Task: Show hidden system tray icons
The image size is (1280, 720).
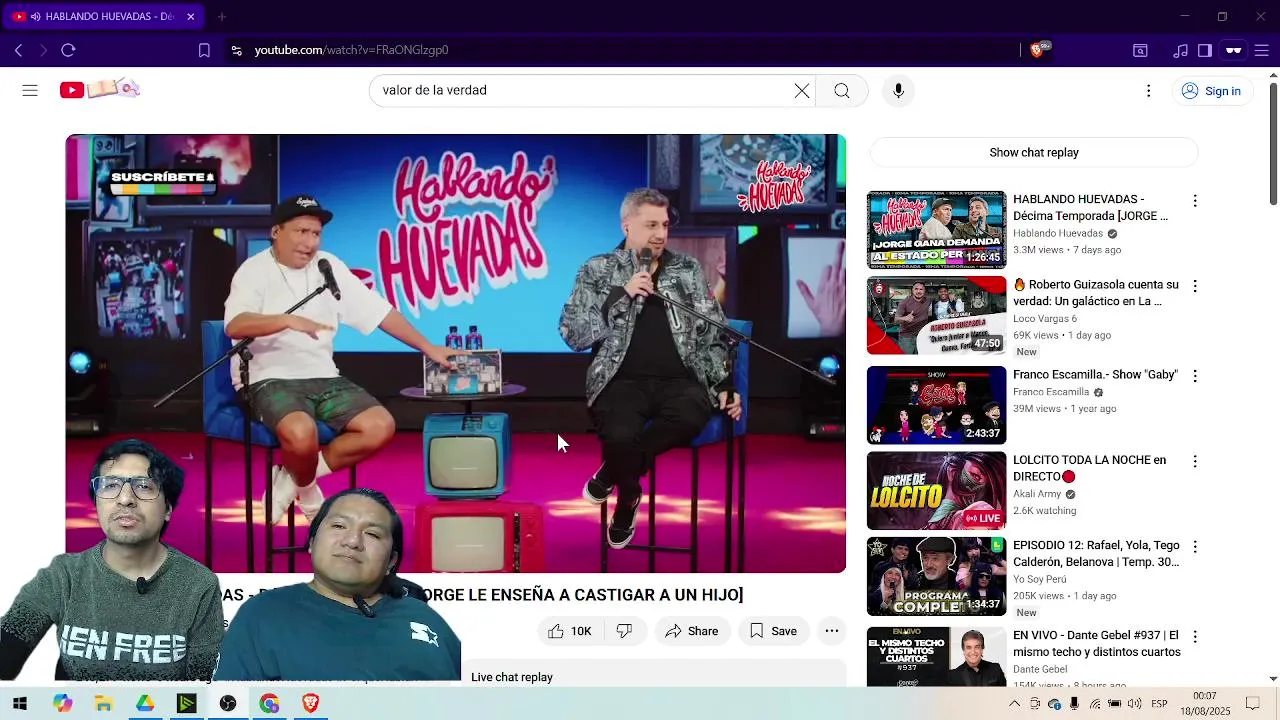Action: click(1014, 704)
